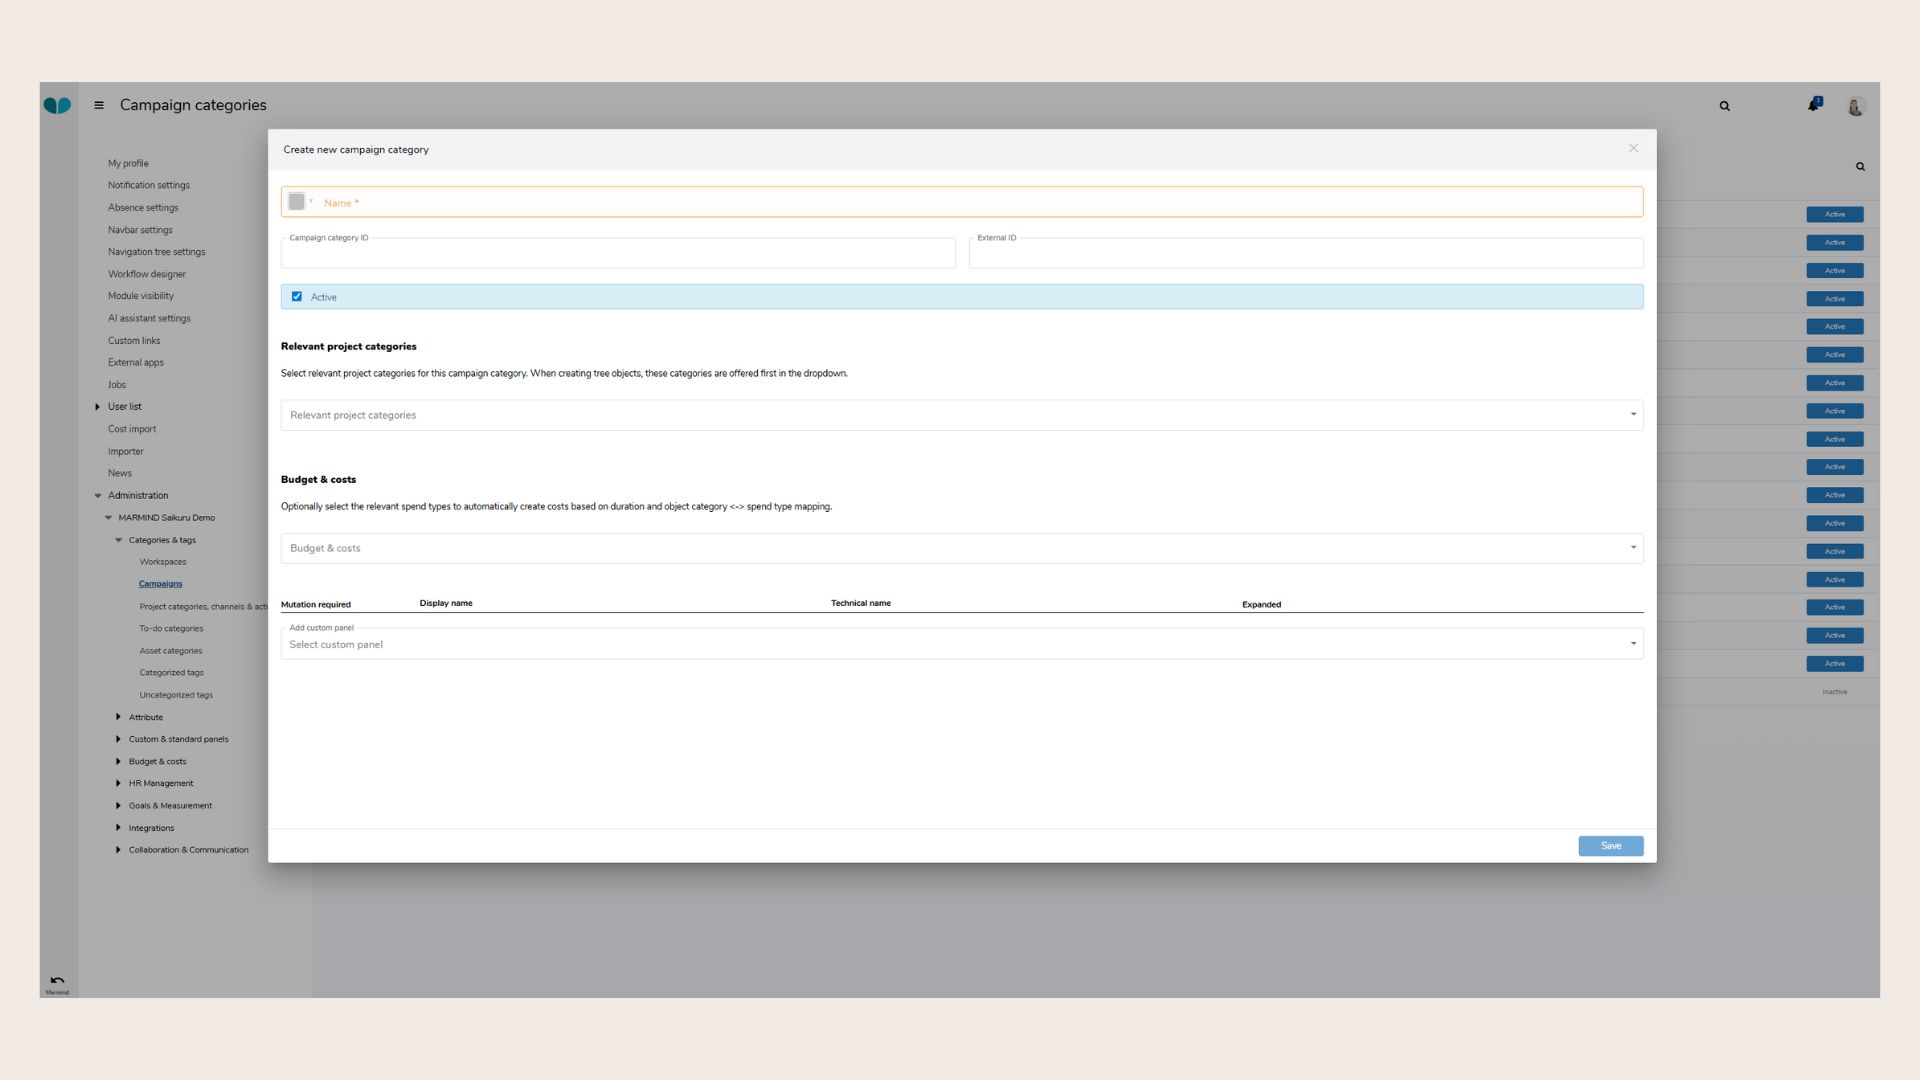1920x1080 pixels.
Task: Click the Marmind back arrow icon
Action: [57, 981]
